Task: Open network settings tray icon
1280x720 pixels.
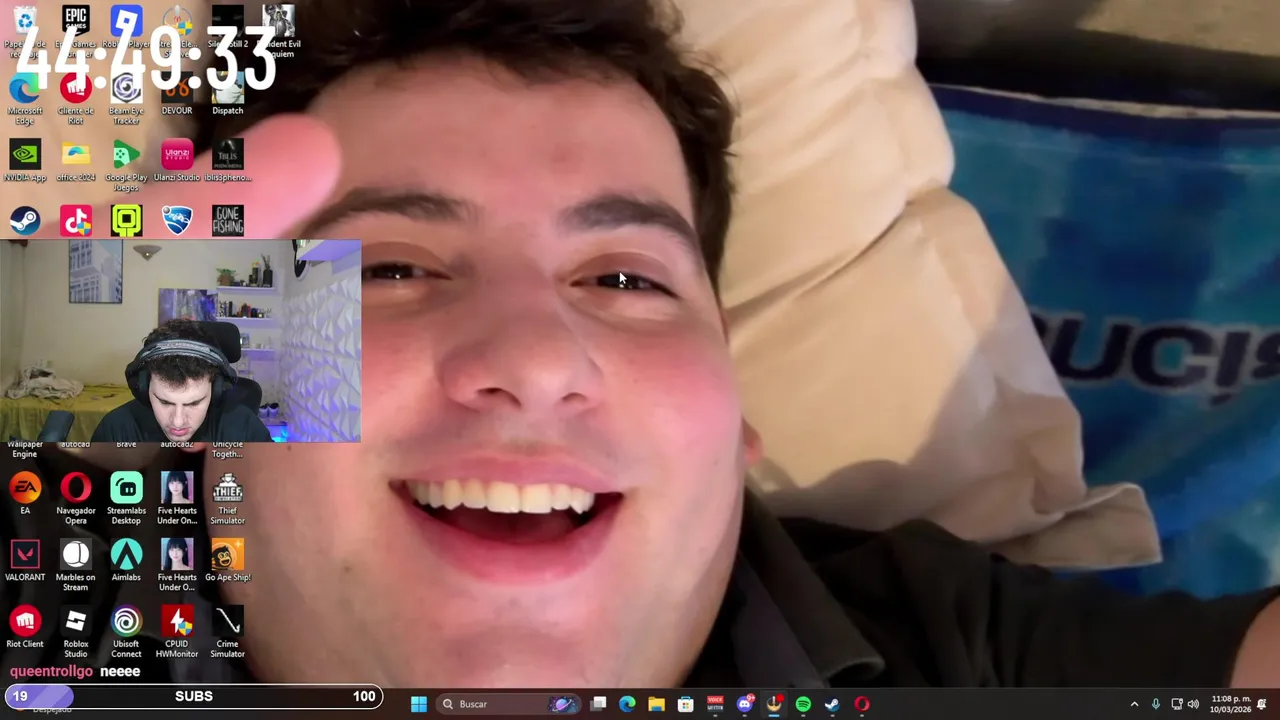Action: 1177,704
